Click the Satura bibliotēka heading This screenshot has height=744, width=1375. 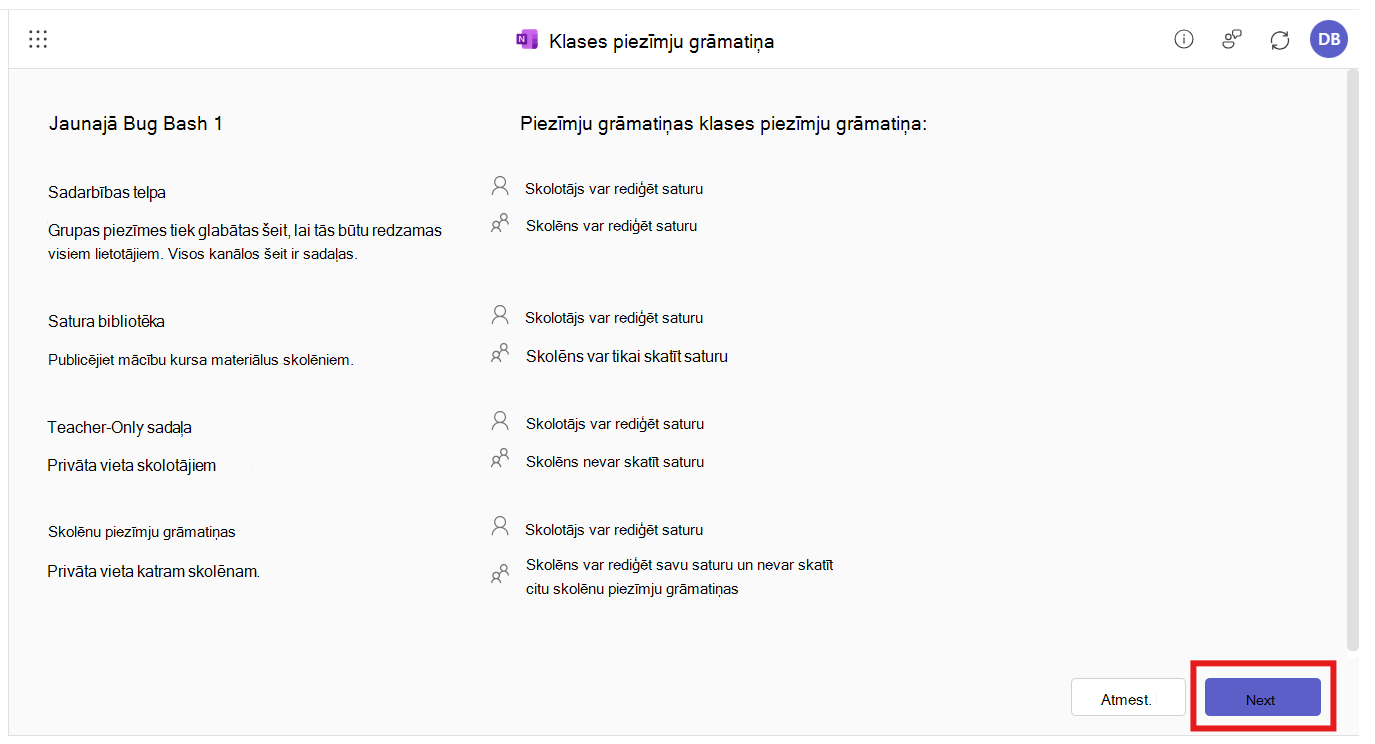tap(106, 322)
